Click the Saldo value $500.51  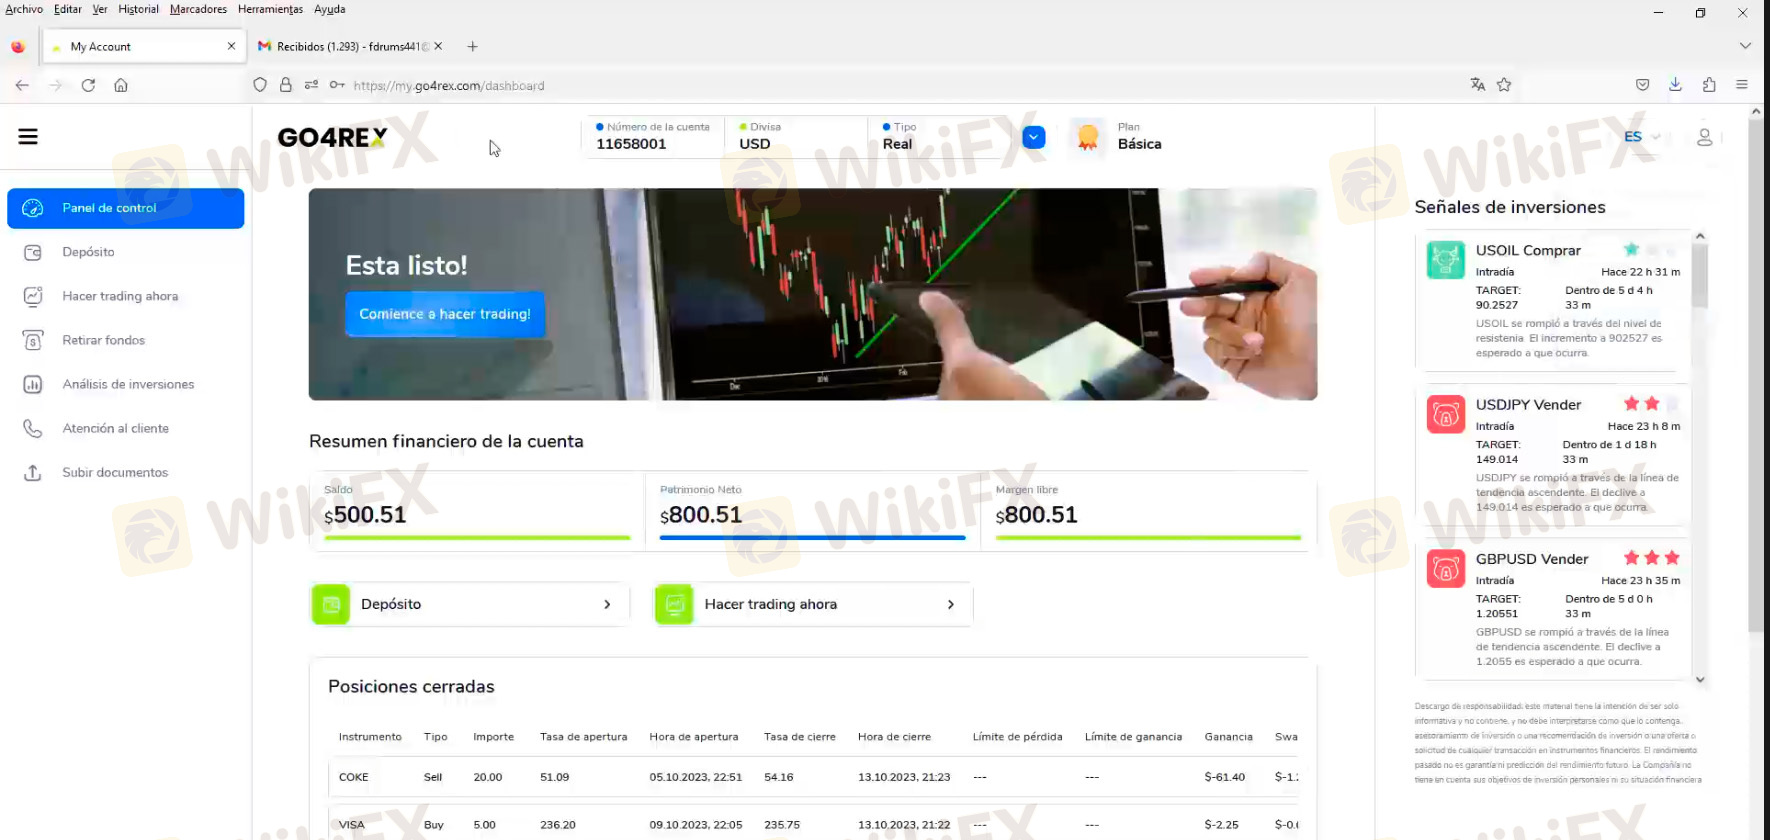coord(365,515)
